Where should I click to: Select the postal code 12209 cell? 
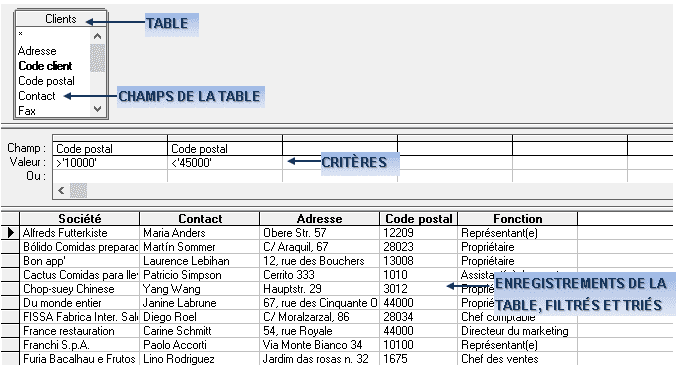click(x=419, y=233)
